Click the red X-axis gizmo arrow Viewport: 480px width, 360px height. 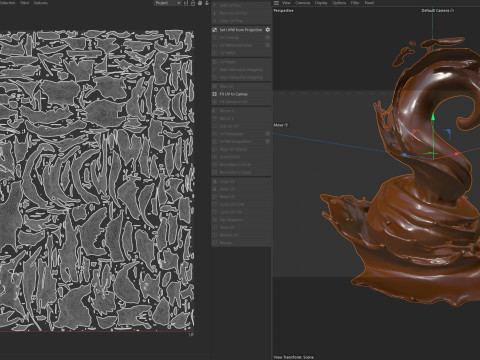click(x=457, y=154)
